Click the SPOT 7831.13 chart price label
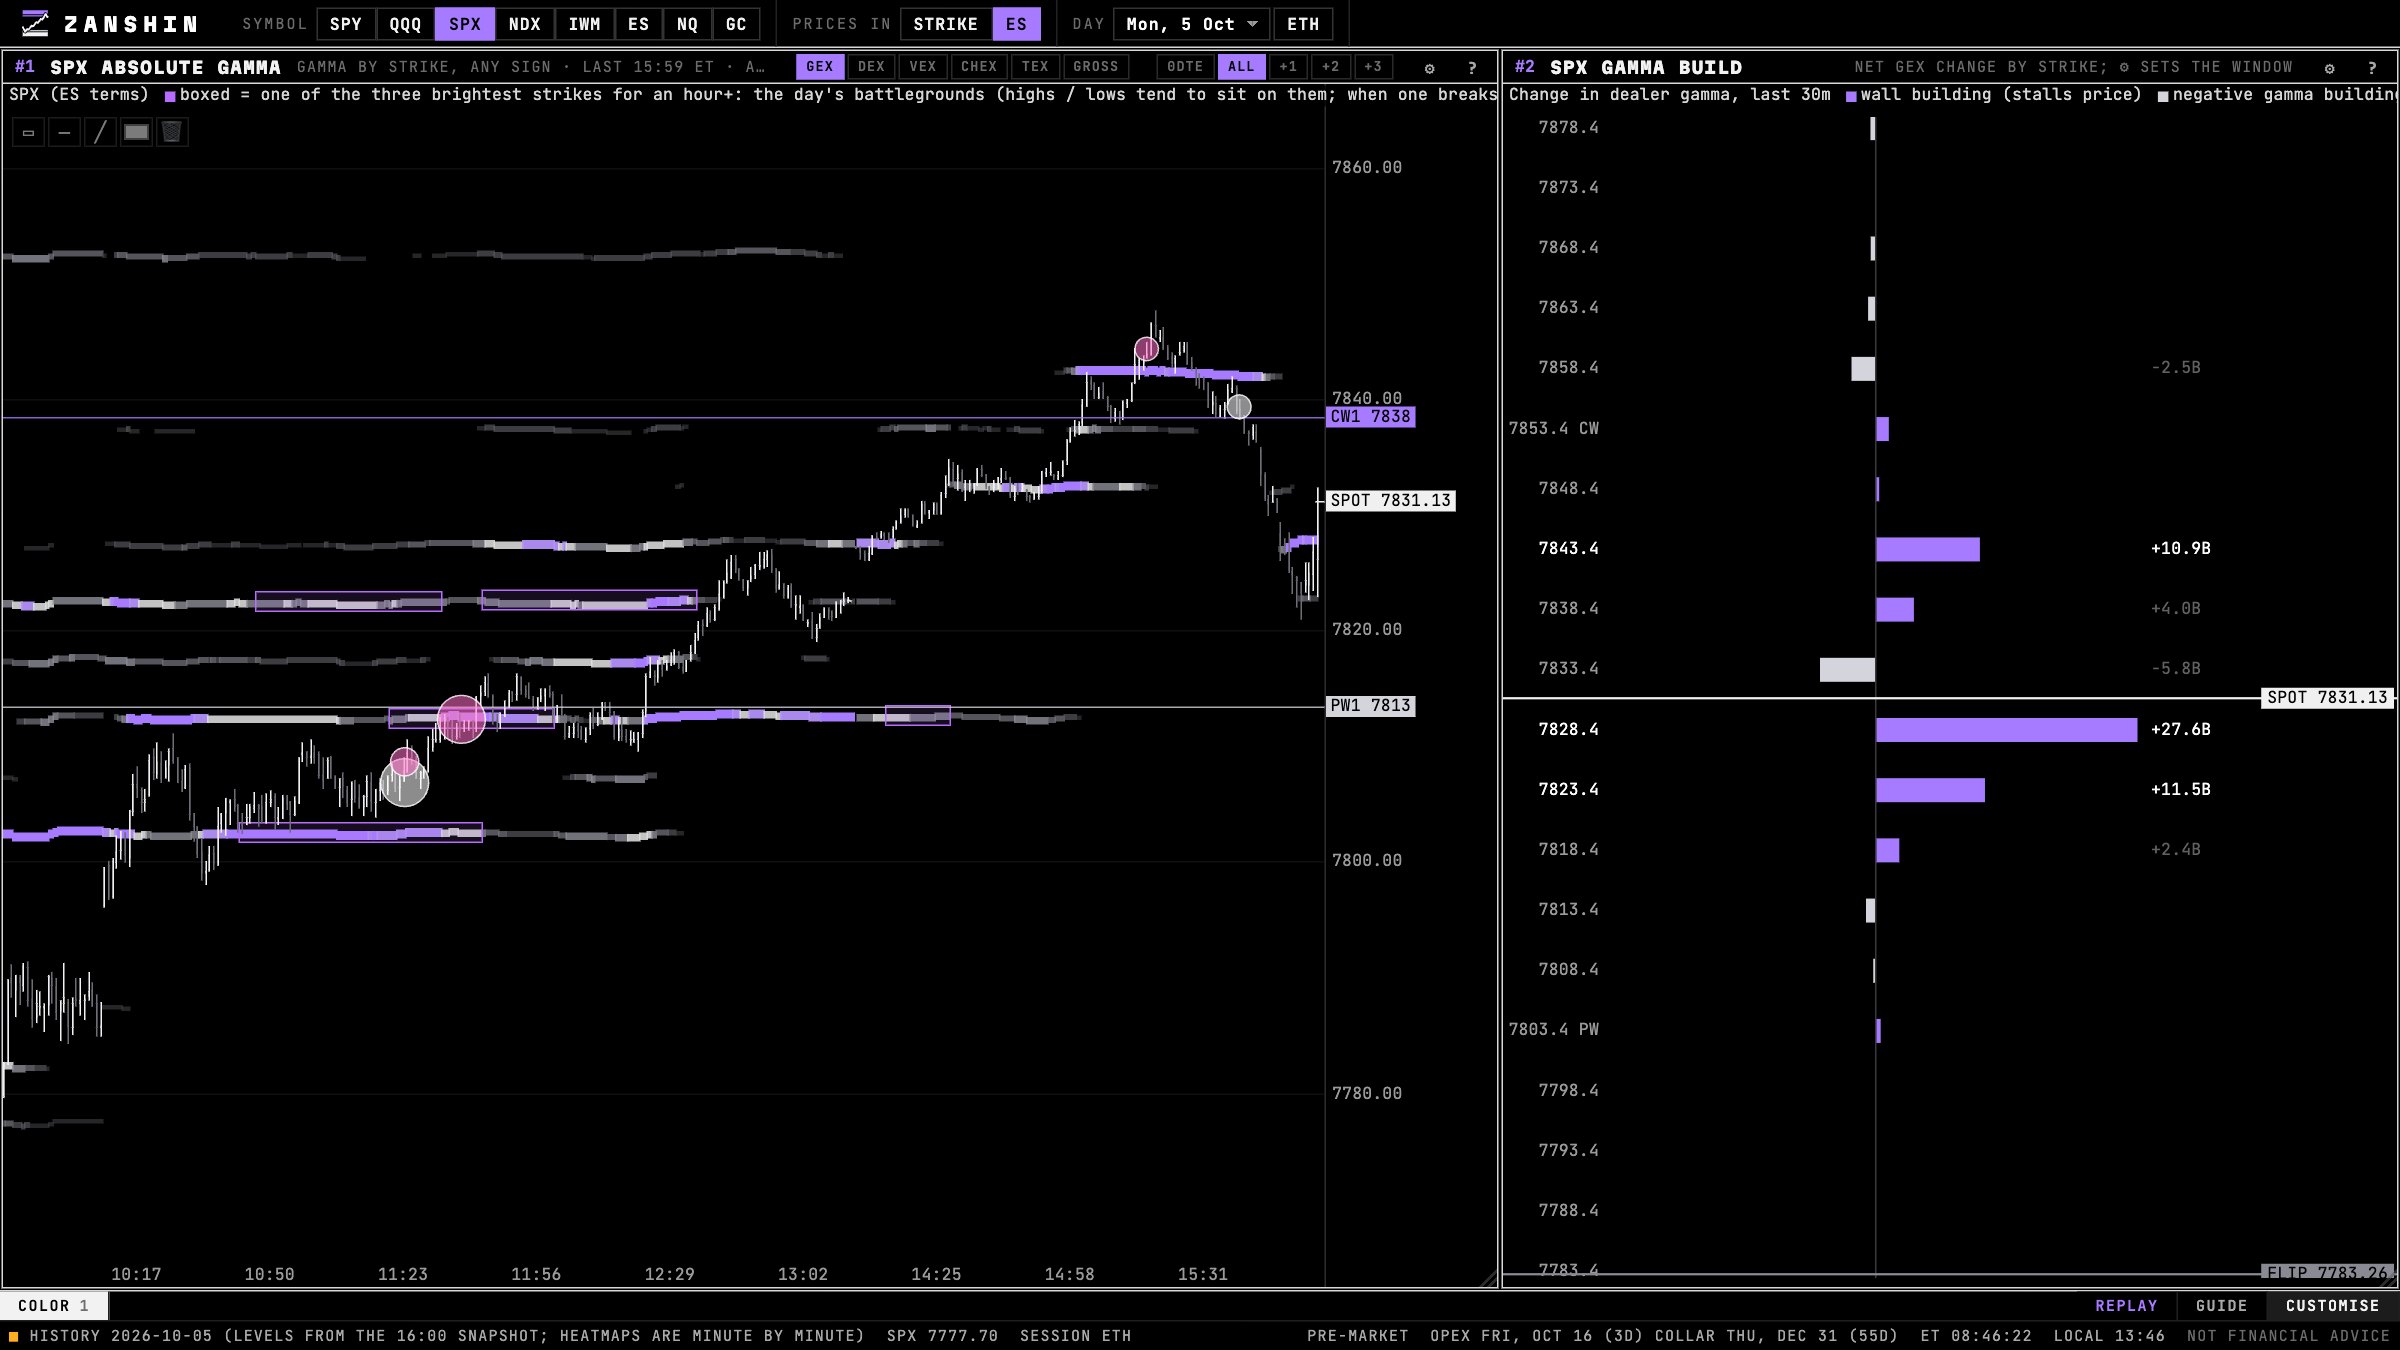Image resolution: width=2400 pixels, height=1350 pixels. pos(1390,501)
